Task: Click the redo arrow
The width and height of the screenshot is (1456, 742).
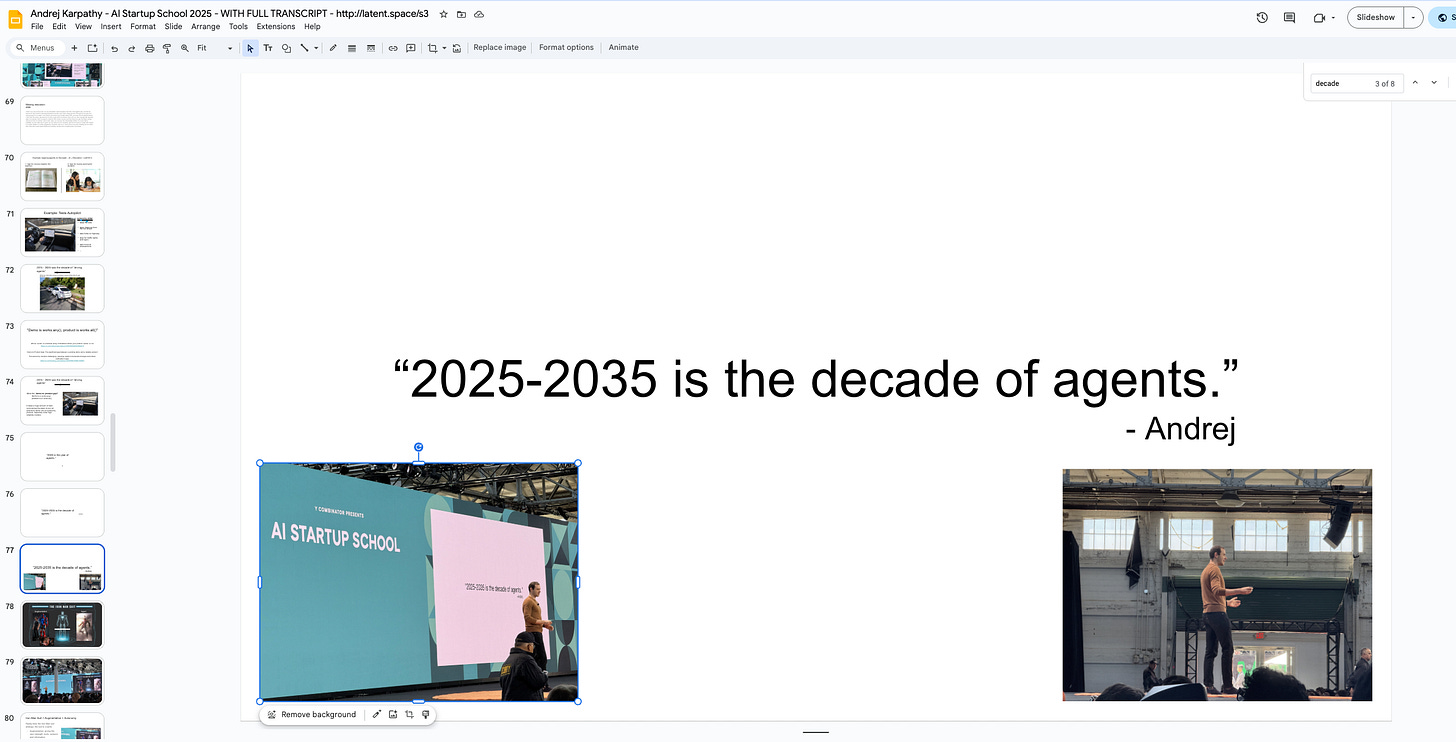Action: [x=131, y=48]
